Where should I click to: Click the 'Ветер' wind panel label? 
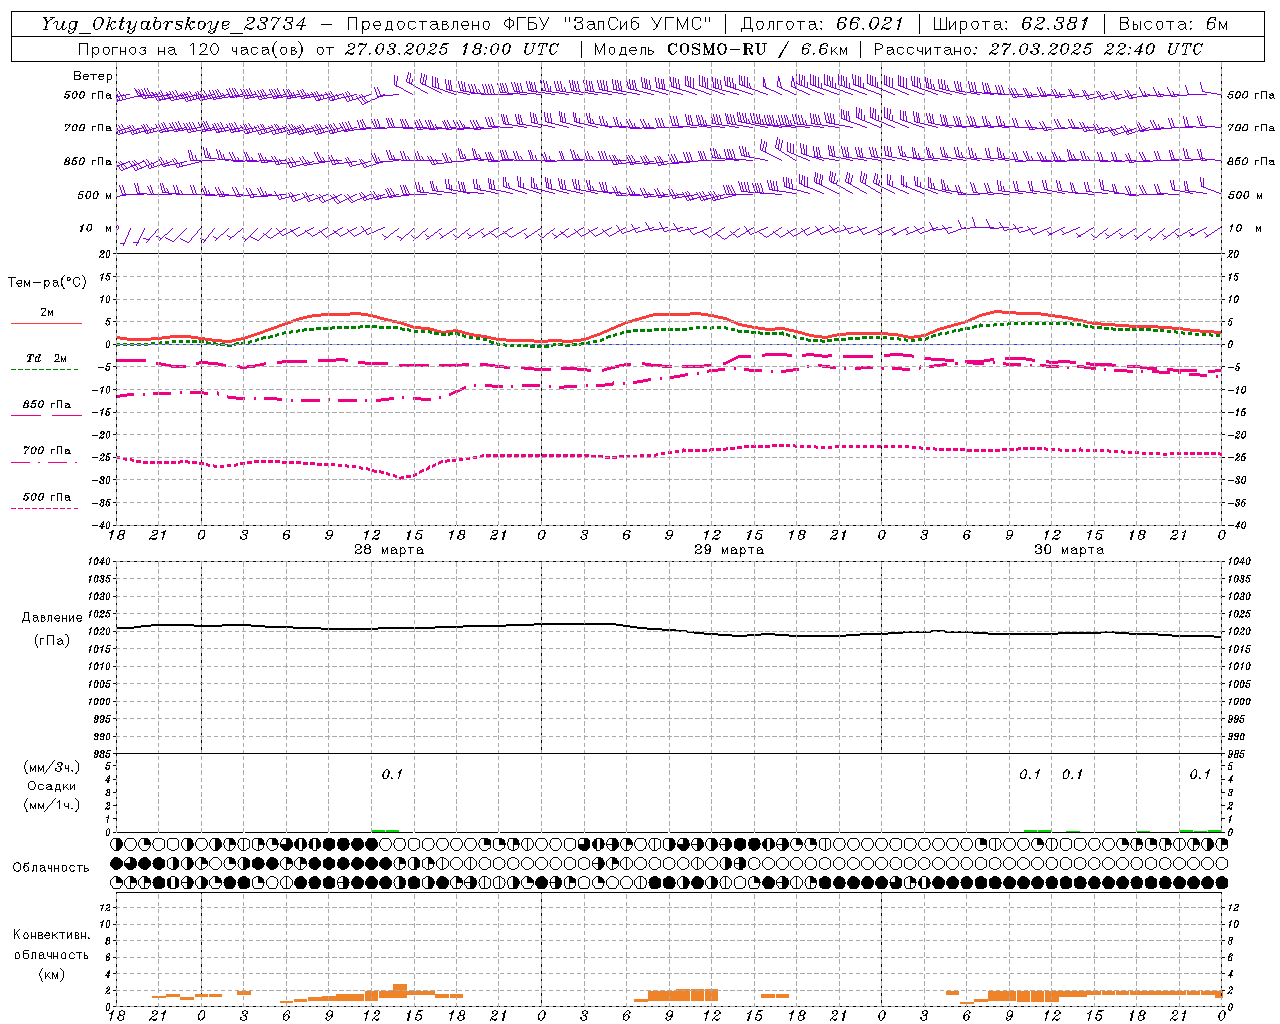click(x=93, y=76)
